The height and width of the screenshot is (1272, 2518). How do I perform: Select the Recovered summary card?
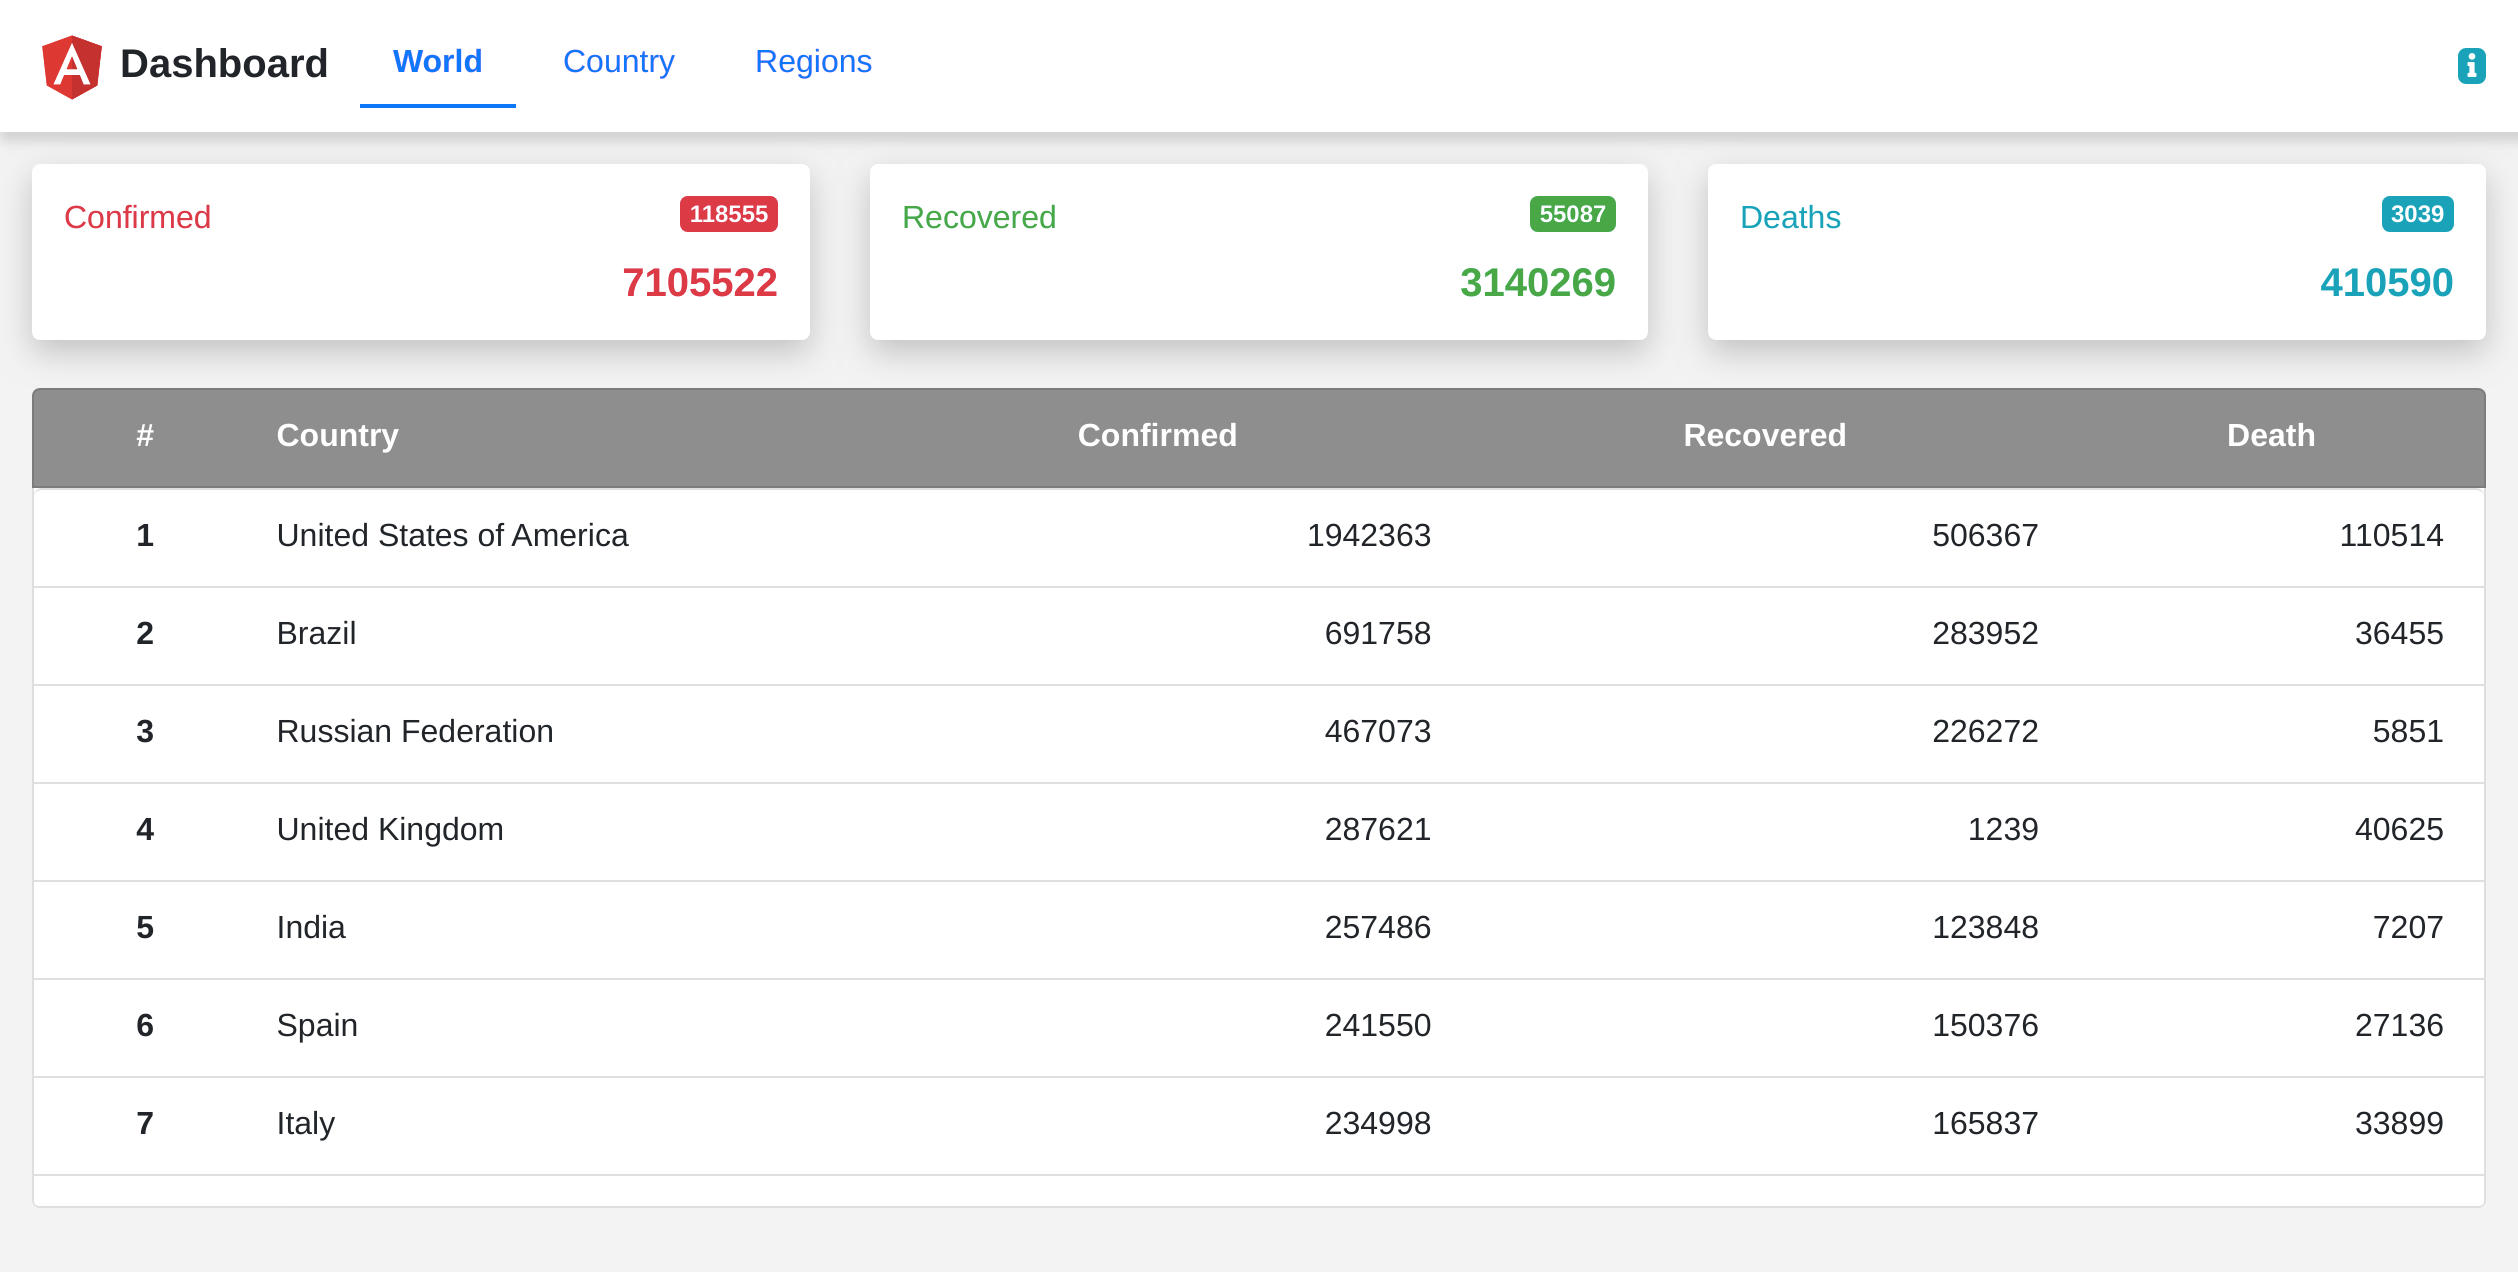pos(1258,251)
